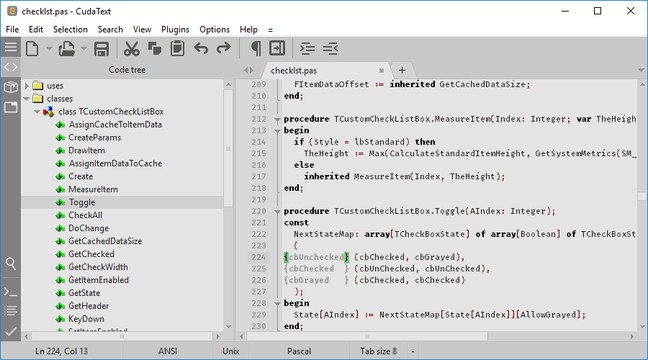
Task: Open the File menu
Action: [x=12, y=29]
